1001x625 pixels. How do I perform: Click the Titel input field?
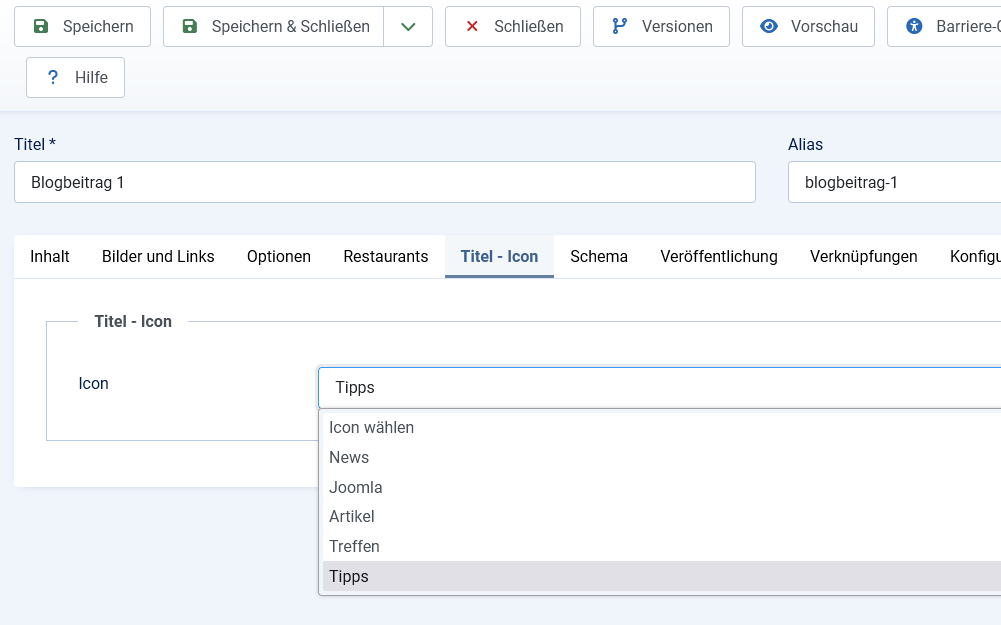tap(384, 182)
